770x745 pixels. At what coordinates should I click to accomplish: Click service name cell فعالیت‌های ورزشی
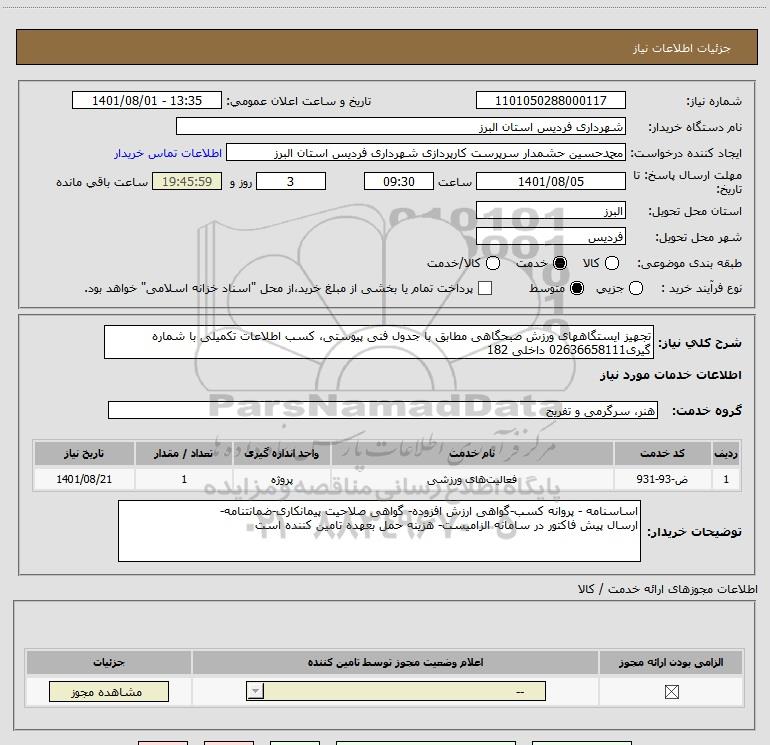point(472,479)
